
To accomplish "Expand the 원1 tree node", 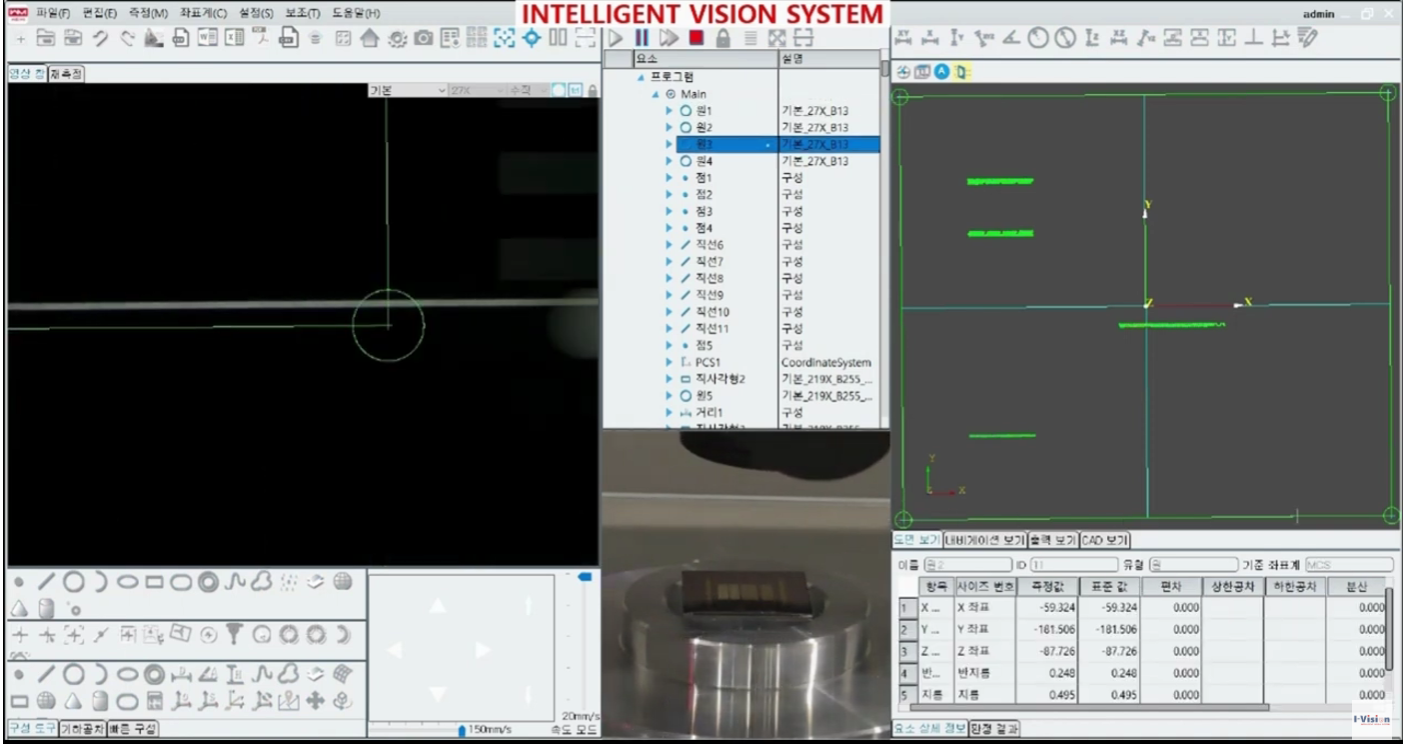I will (x=670, y=111).
